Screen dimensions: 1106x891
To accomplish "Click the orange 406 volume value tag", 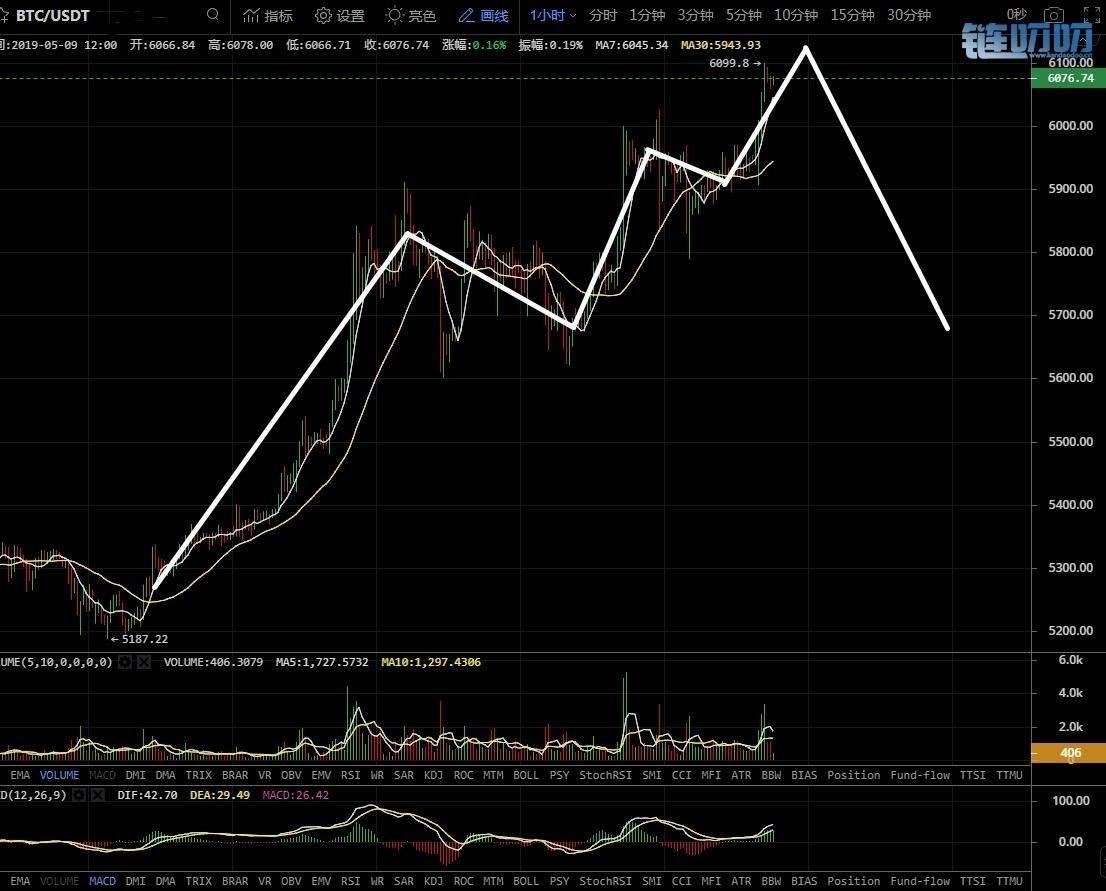I will coord(1068,753).
